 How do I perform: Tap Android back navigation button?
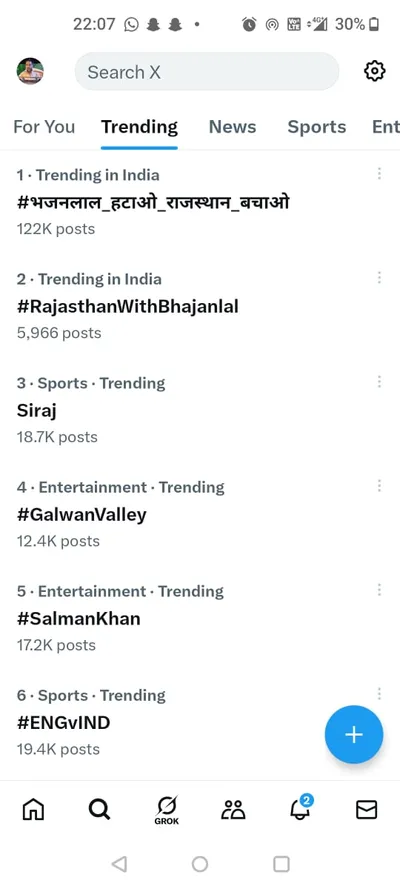tap(119, 863)
